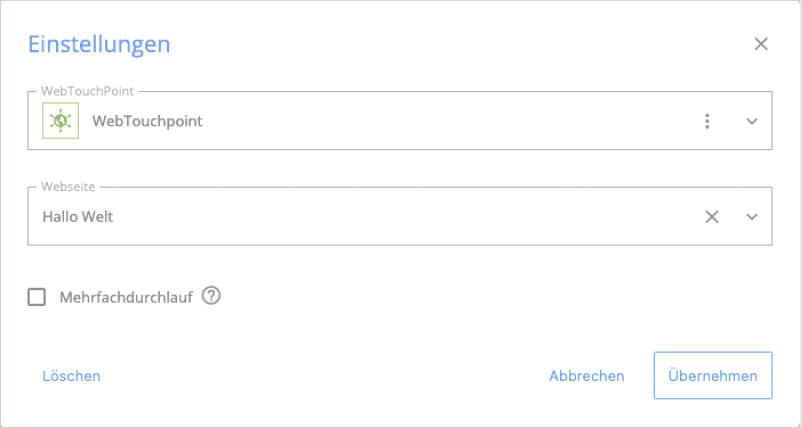Click the small WebTouchPoint field caption
The image size is (802, 428).
pyautogui.click(x=87, y=91)
